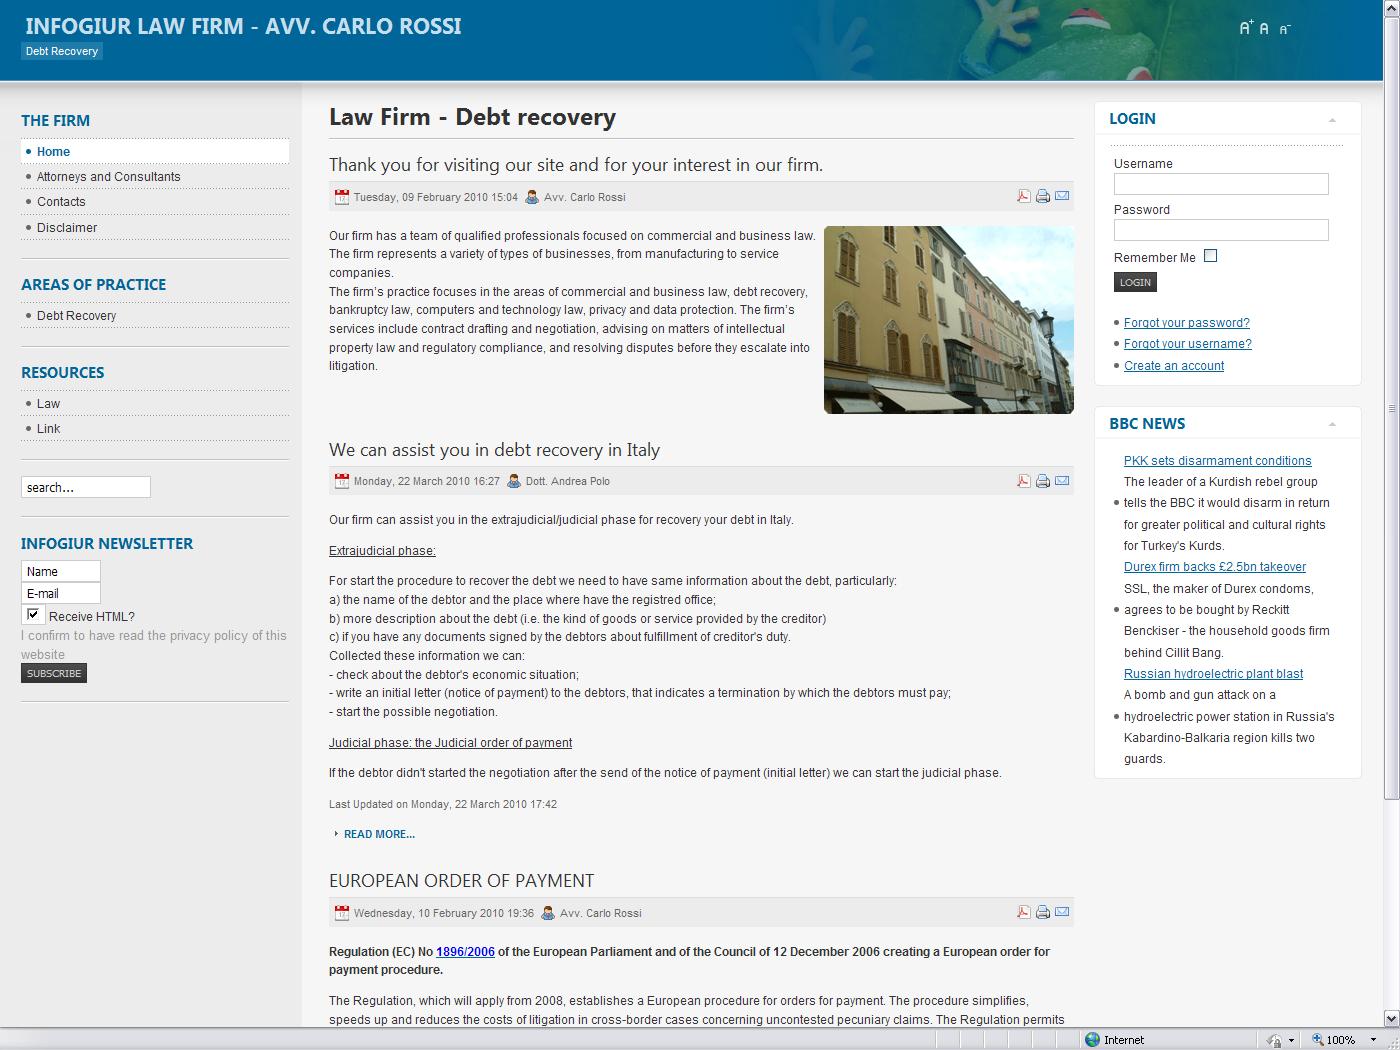The image size is (1400, 1050).
Task: Click the search... input box
Action: (85, 487)
